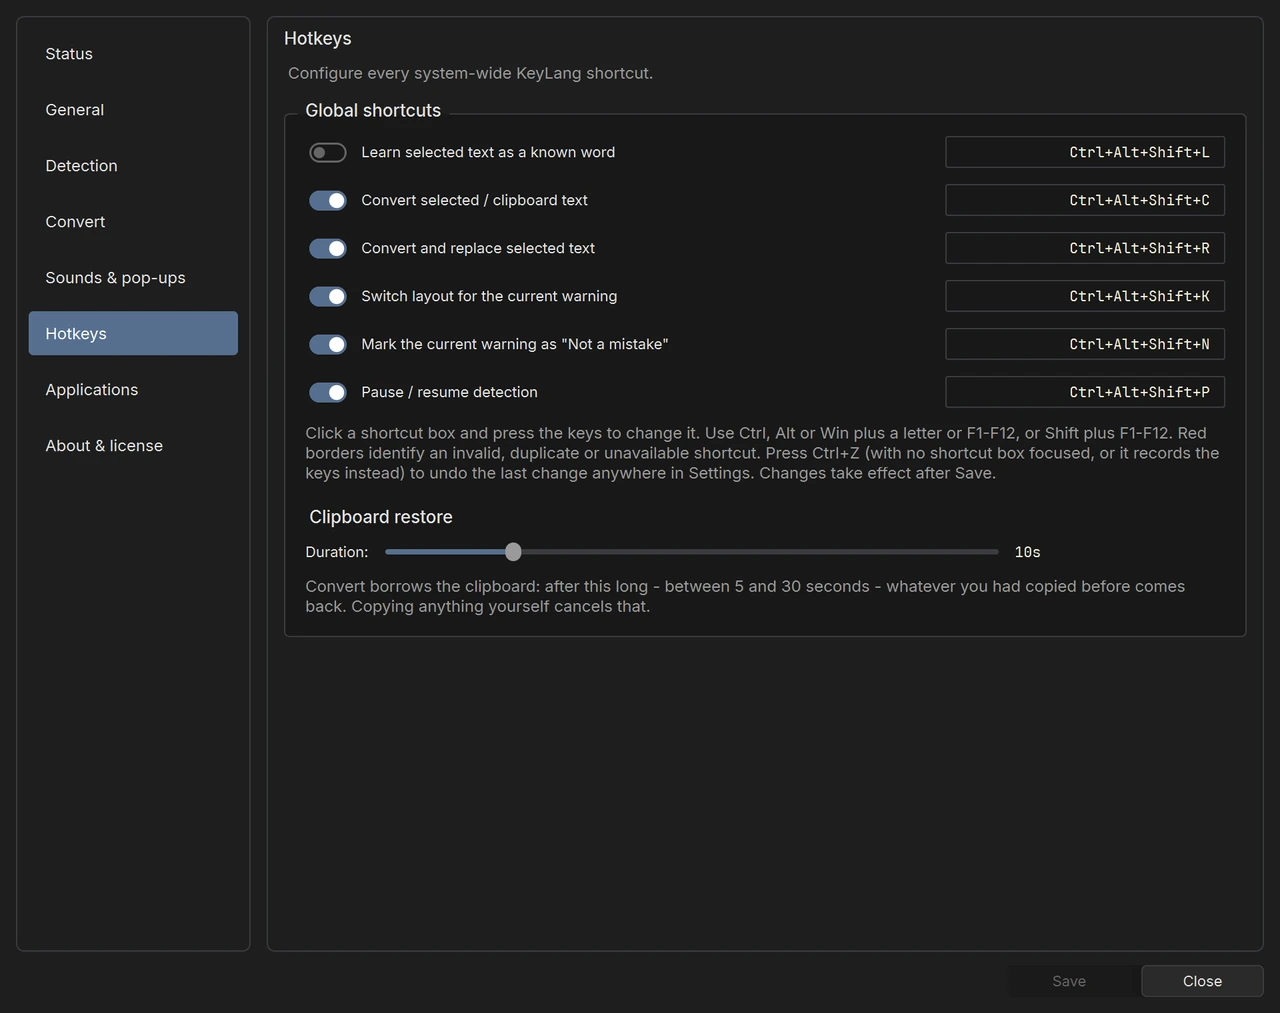Click the 'Global shortcuts' group title
The height and width of the screenshot is (1013, 1280).
pyautogui.click(x=373, y=111)
